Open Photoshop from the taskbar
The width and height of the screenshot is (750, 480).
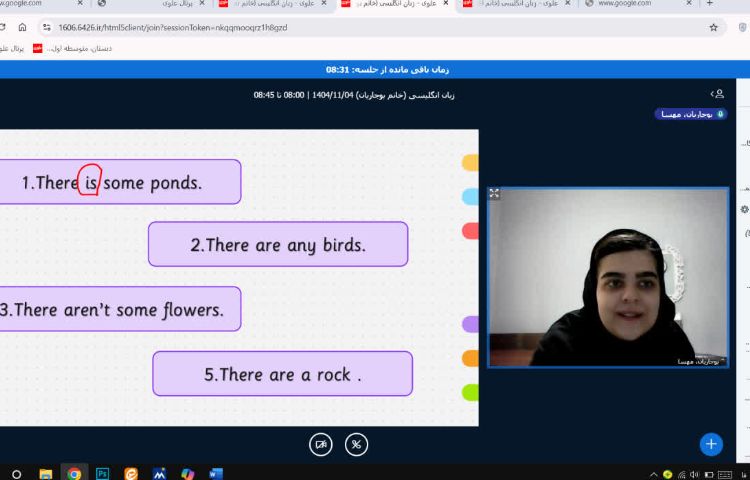click(x=102, y=473)
